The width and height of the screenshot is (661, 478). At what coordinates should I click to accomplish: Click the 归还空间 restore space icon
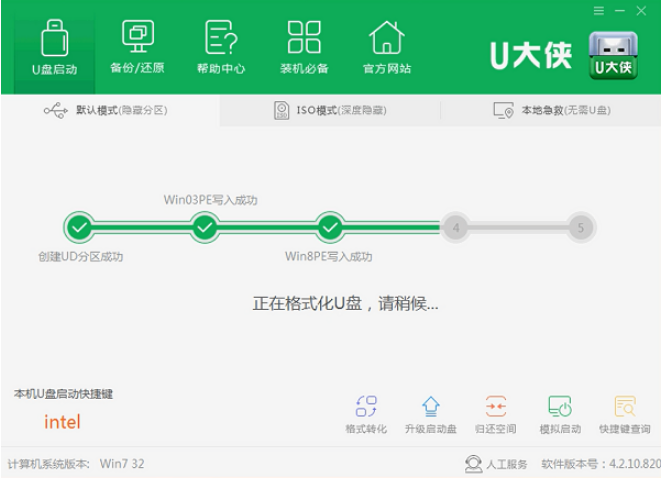(x=495, y=414)
